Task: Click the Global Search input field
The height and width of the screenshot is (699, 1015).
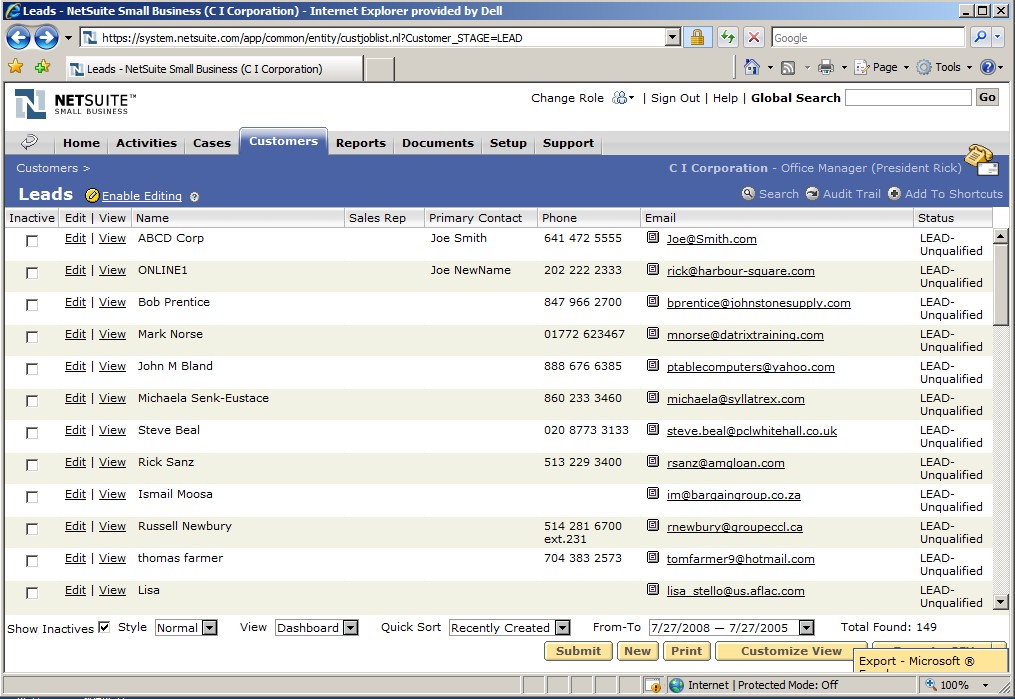Action: pos(908,98)
